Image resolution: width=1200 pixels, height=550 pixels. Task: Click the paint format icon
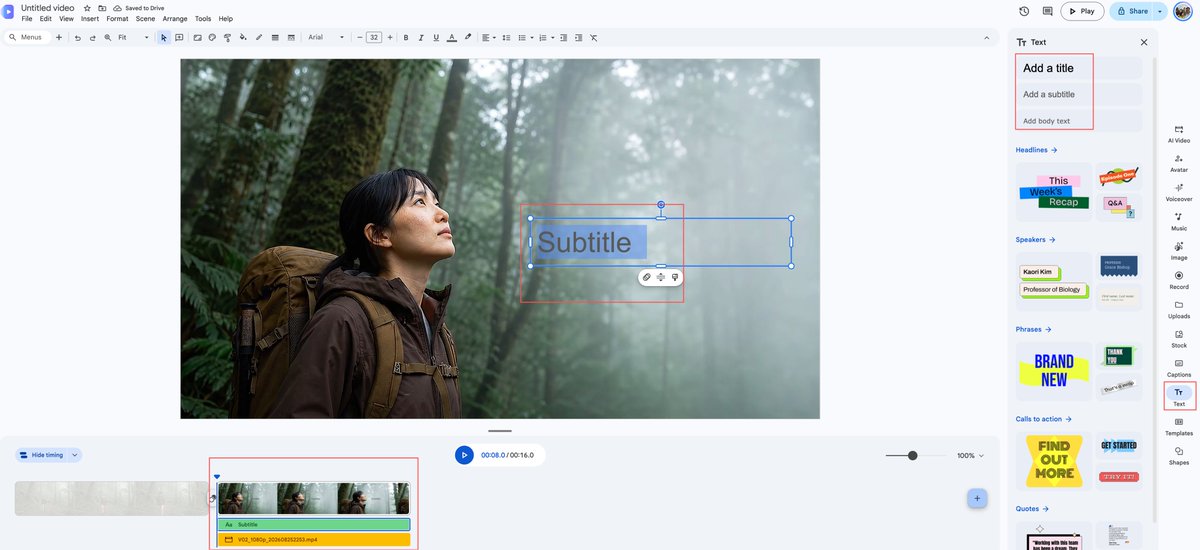[228, 37]
